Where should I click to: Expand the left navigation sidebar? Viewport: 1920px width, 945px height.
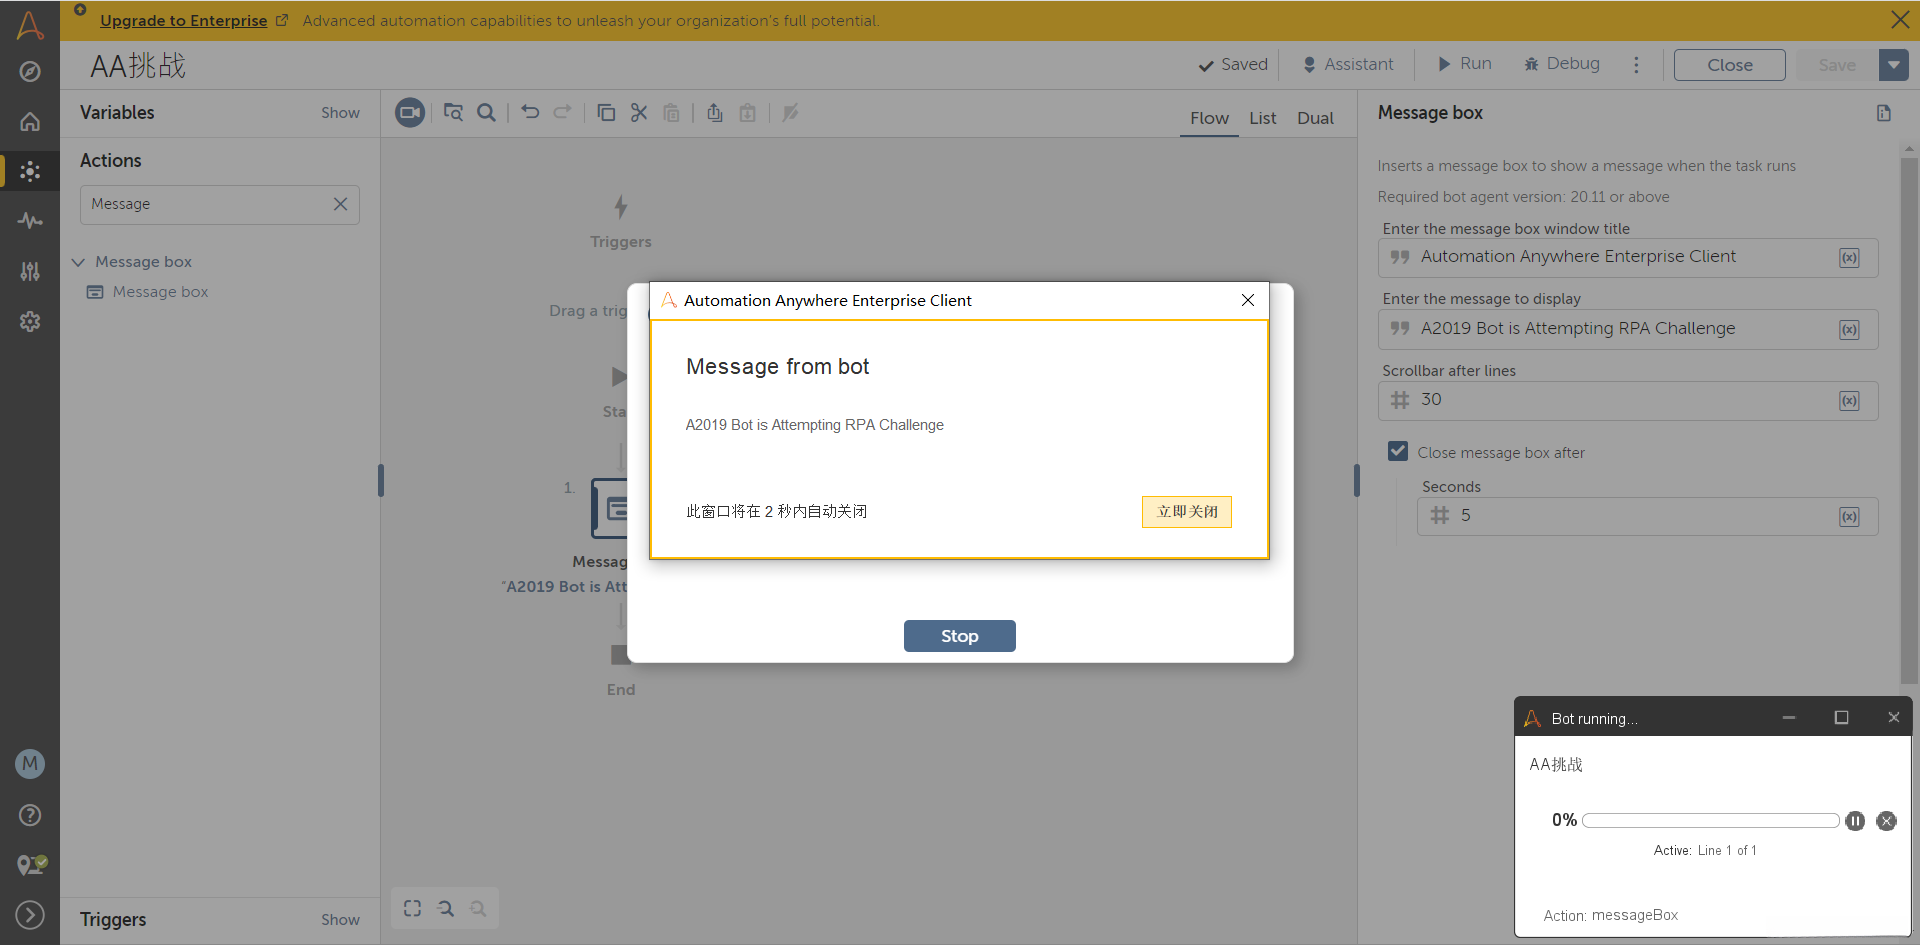tap(30, 915)
